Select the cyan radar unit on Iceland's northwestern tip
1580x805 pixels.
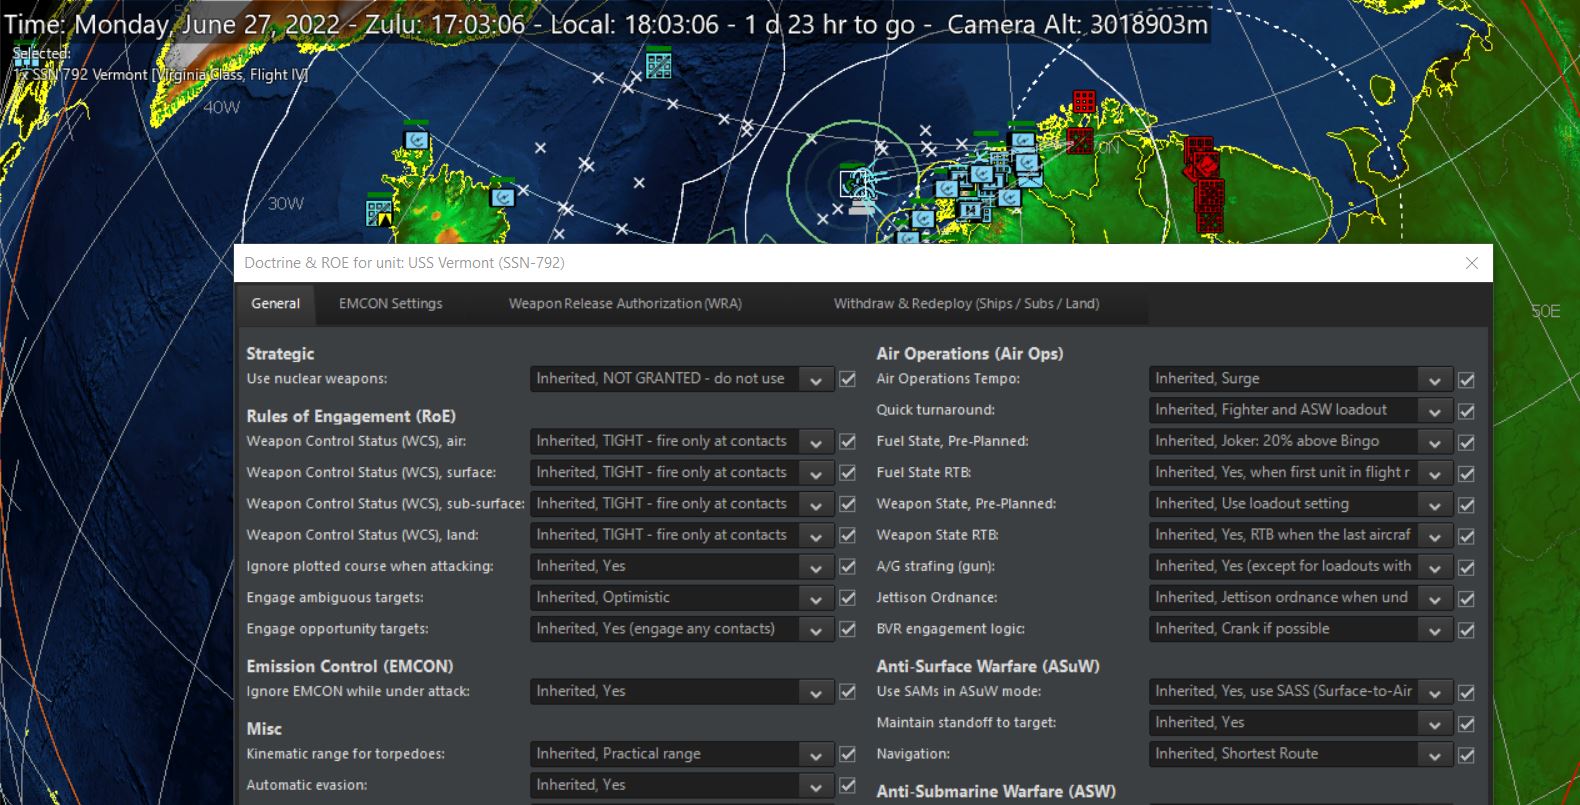coord(416,140)
